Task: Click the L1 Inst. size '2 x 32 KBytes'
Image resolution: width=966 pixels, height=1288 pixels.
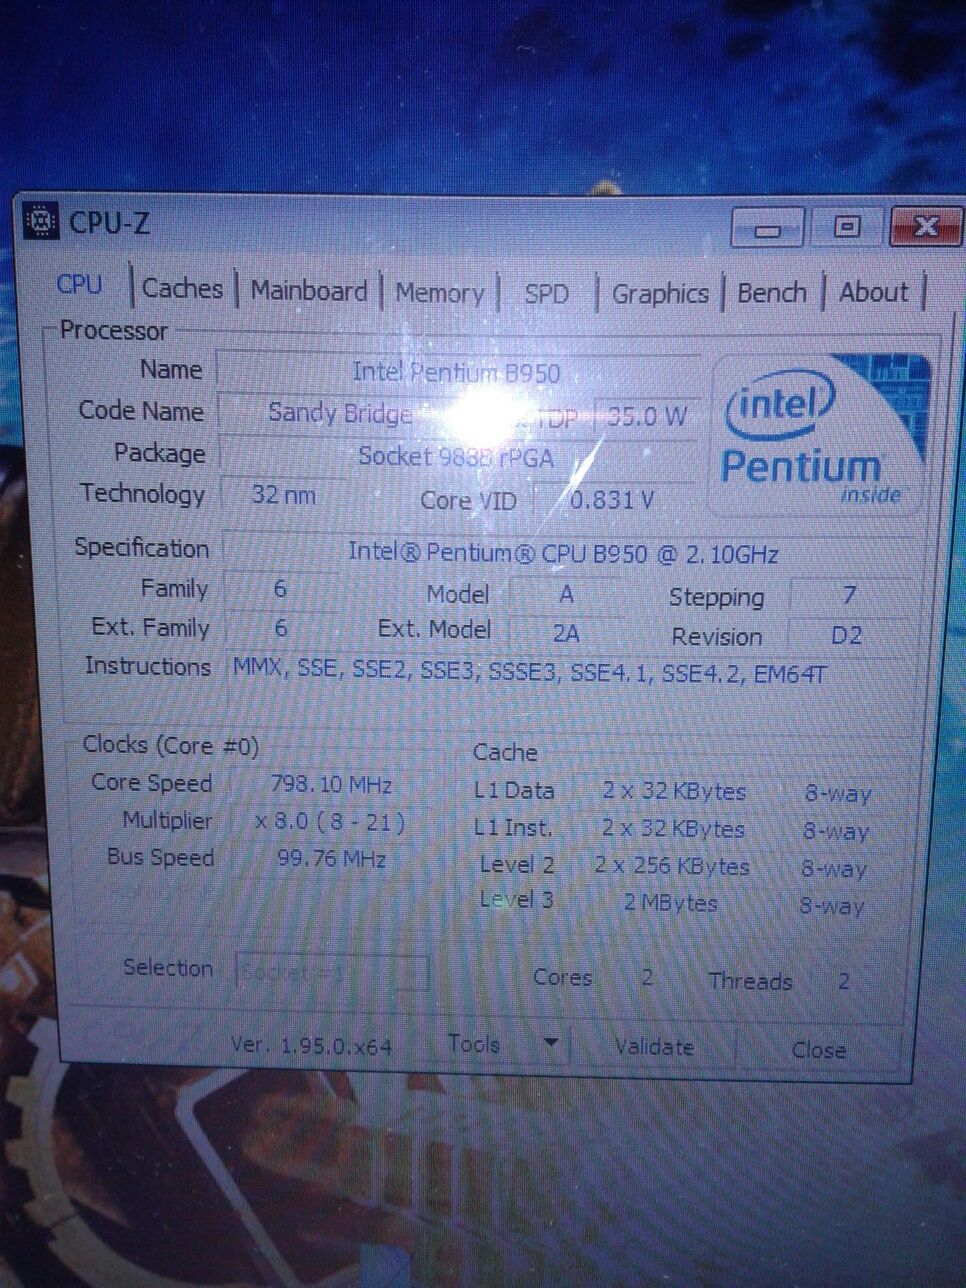Action: pos(673,829)
